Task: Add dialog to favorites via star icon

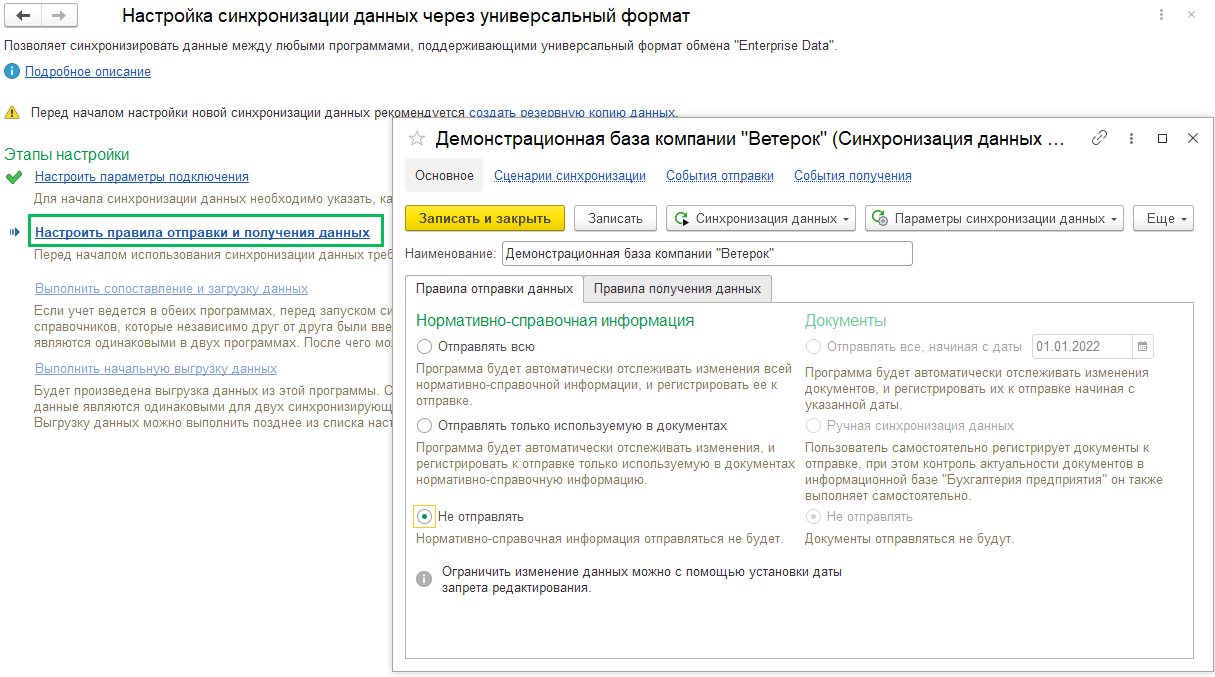Action: 418,139
